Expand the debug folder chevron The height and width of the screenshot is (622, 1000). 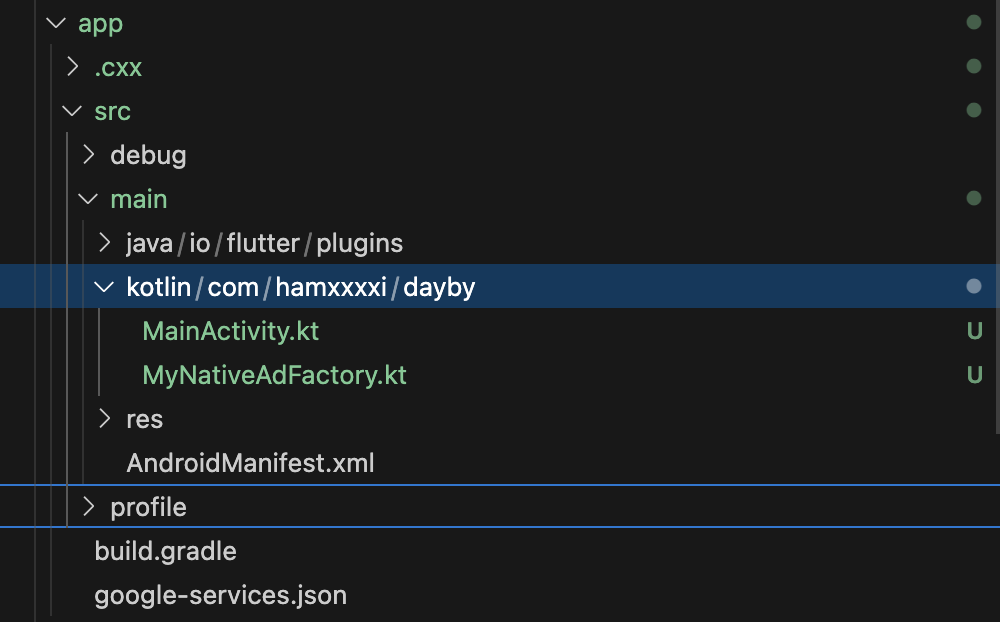tap(89, 154)
